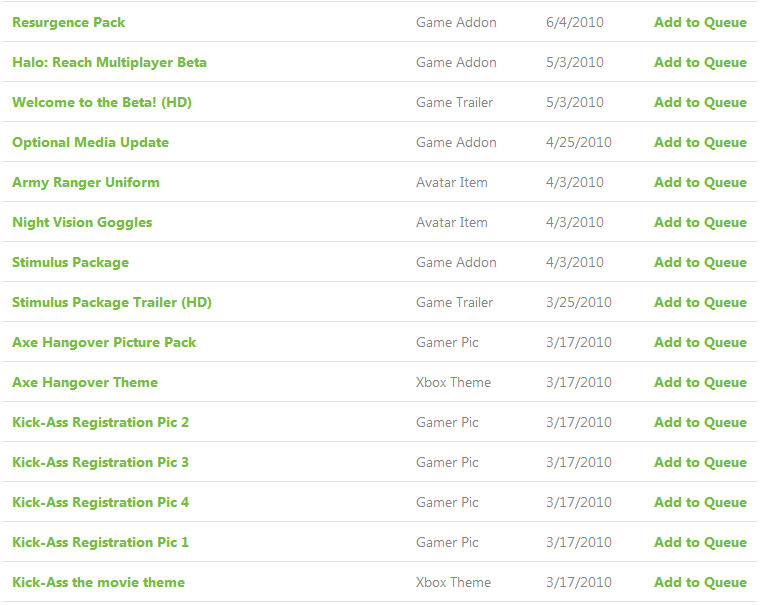Add Army Ranger Uniform to queue
This screenshot has height=605, width=769.
[x=700, y=182]
